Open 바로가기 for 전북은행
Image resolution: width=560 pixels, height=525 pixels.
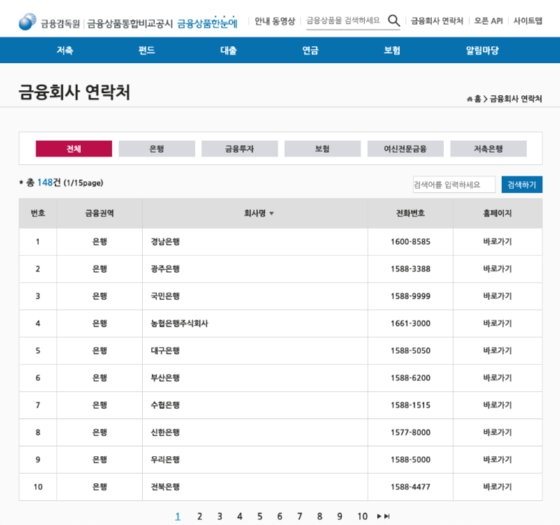[x=497, y=487]
